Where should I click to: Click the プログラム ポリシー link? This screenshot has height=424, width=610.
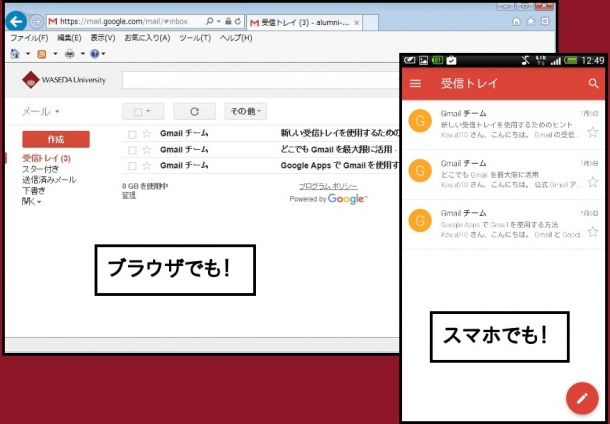[x=328, y=186]
